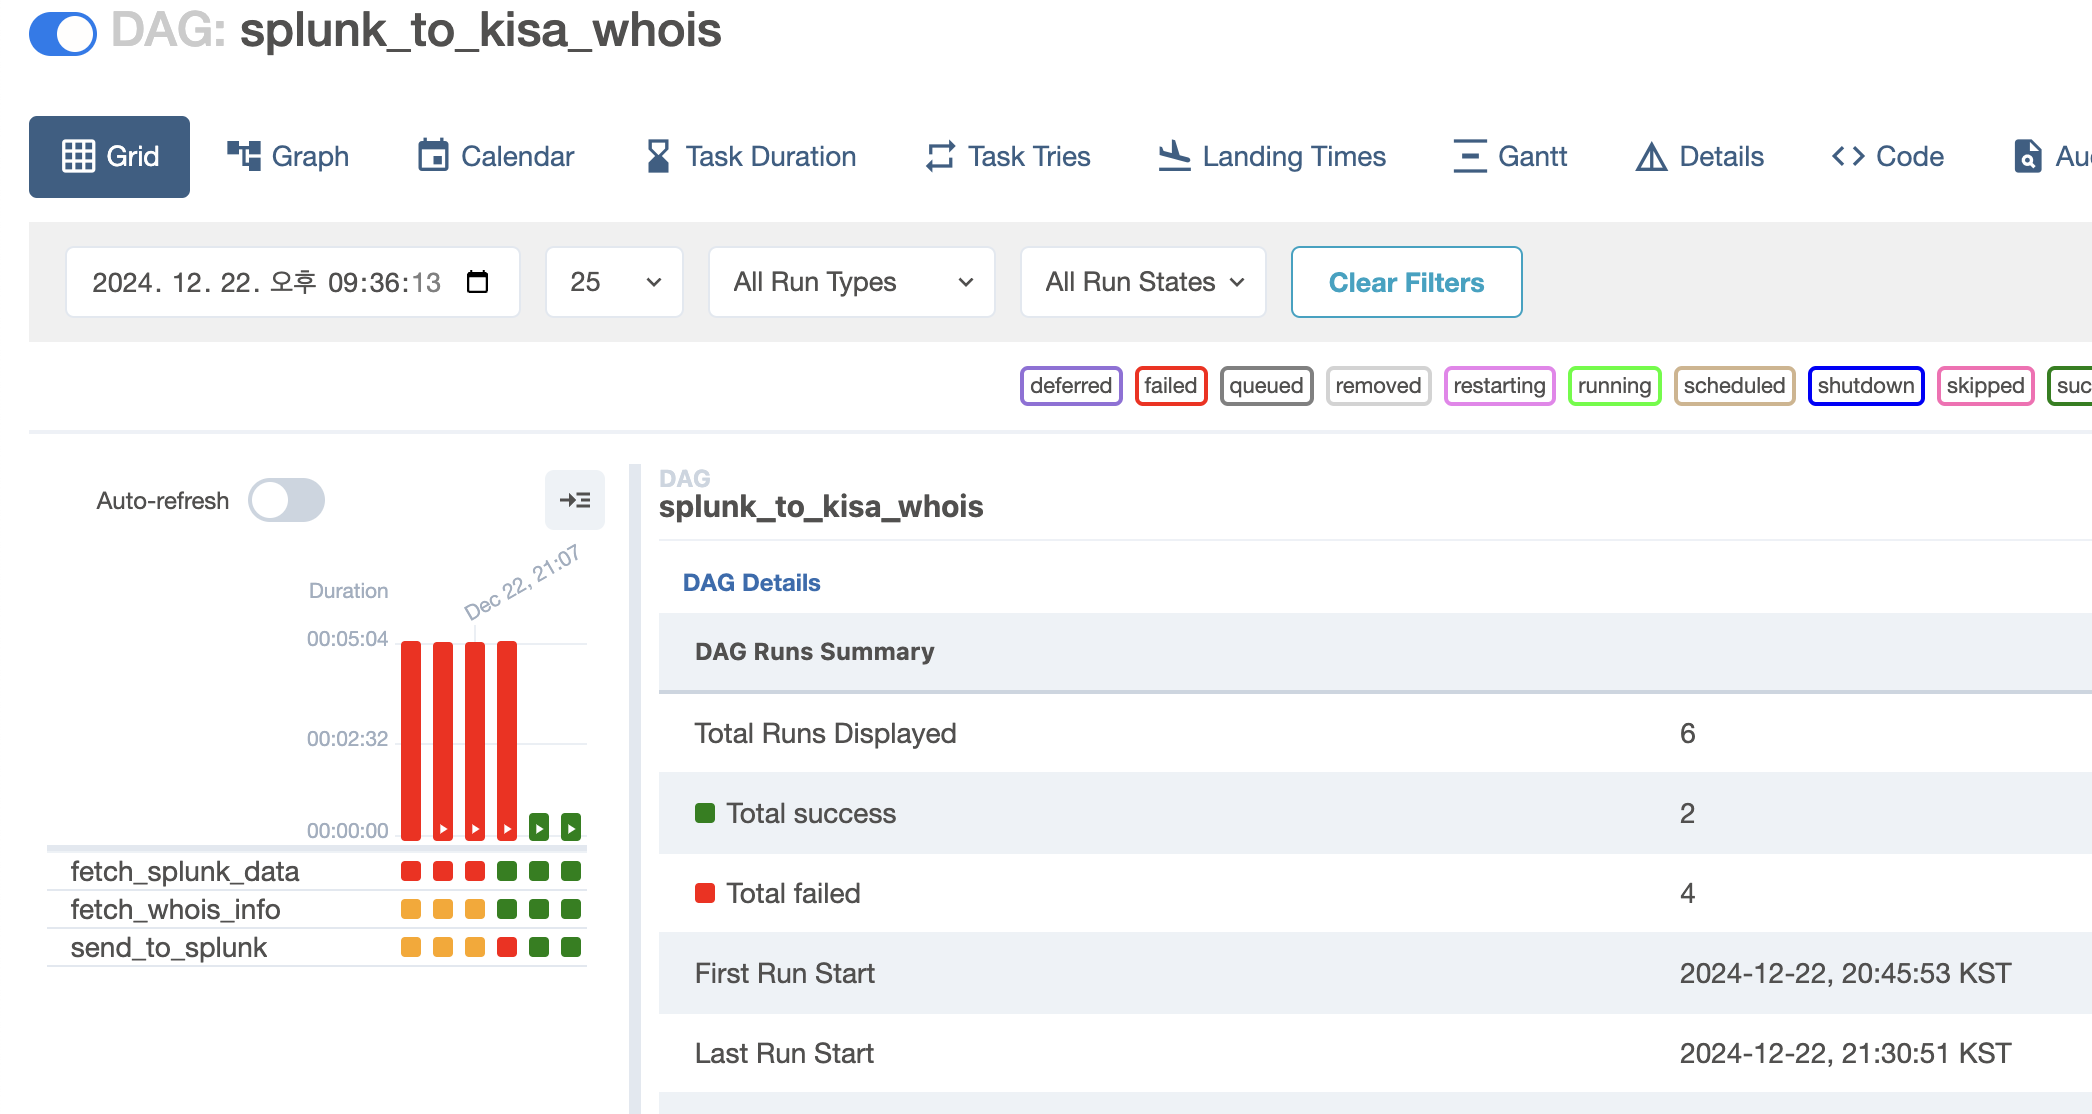Screen dimensions: 2092x1114
Task: Select the fourth red failed run bar
Action: (507, 740)
